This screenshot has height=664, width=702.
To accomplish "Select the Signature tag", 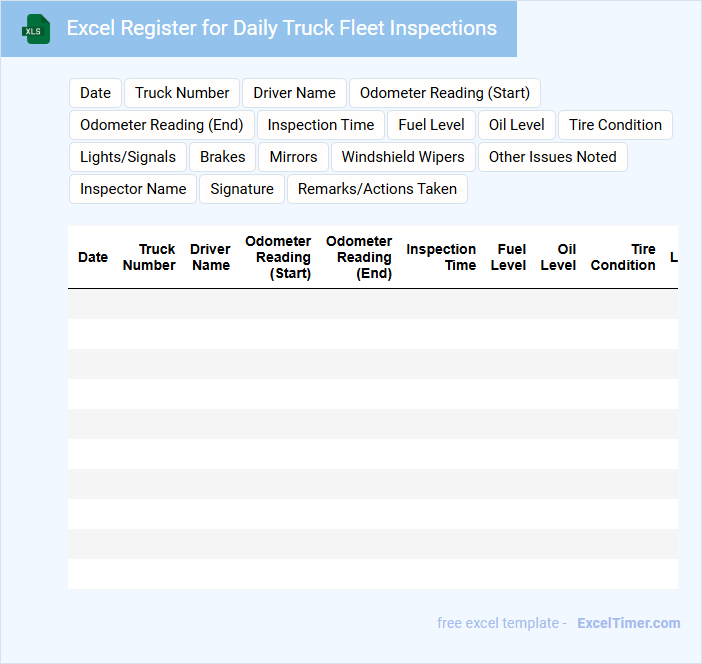I will [x=242, y=189].
